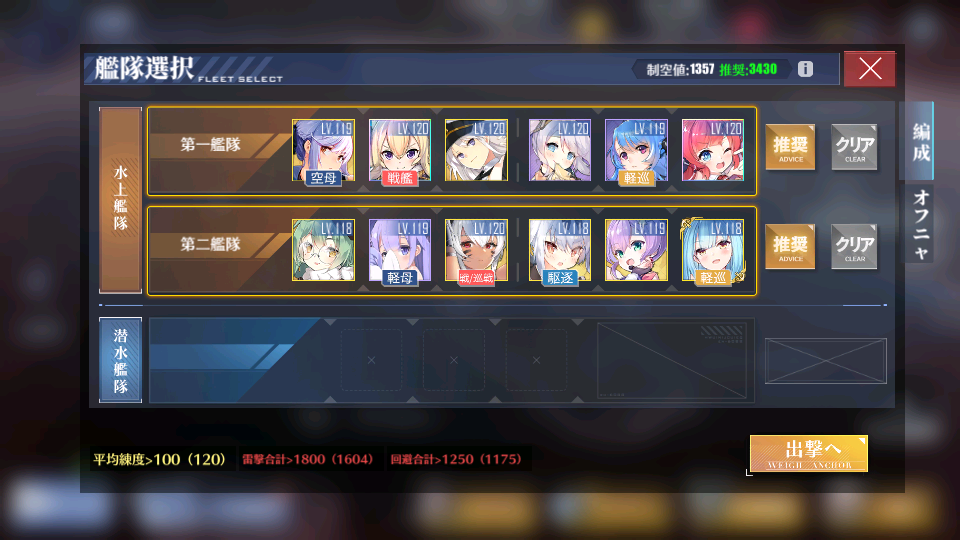Screen dimensions: 960x540
Task: Launch the sortie with 出撃へ WEIGH ANCHOR
Action: (x=809, y=454)
